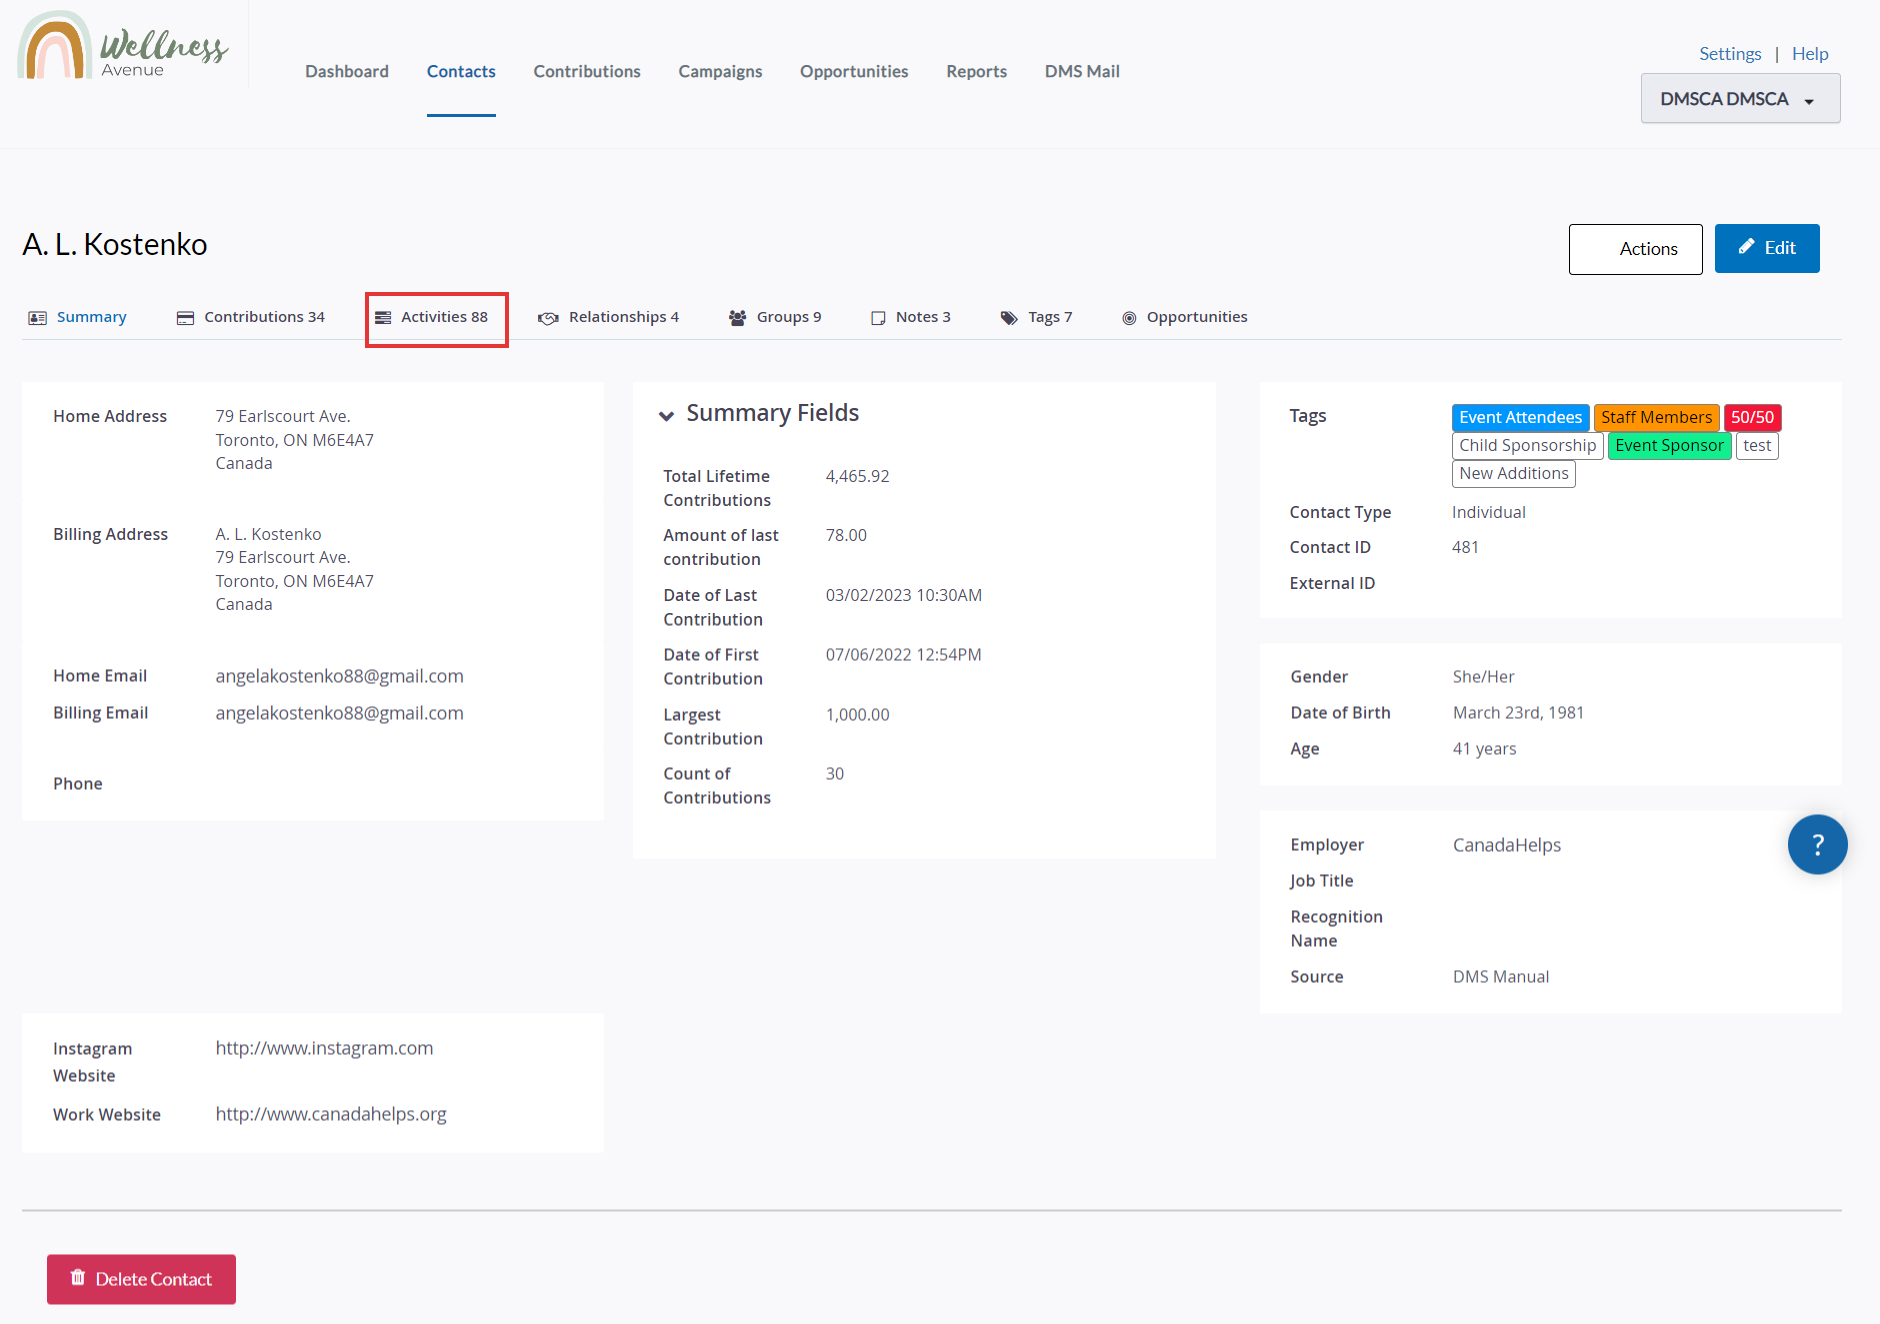This screenshot has height=1324, width=1880.
Task: Click the source value DMS Manual
Action: [1501, 977]
